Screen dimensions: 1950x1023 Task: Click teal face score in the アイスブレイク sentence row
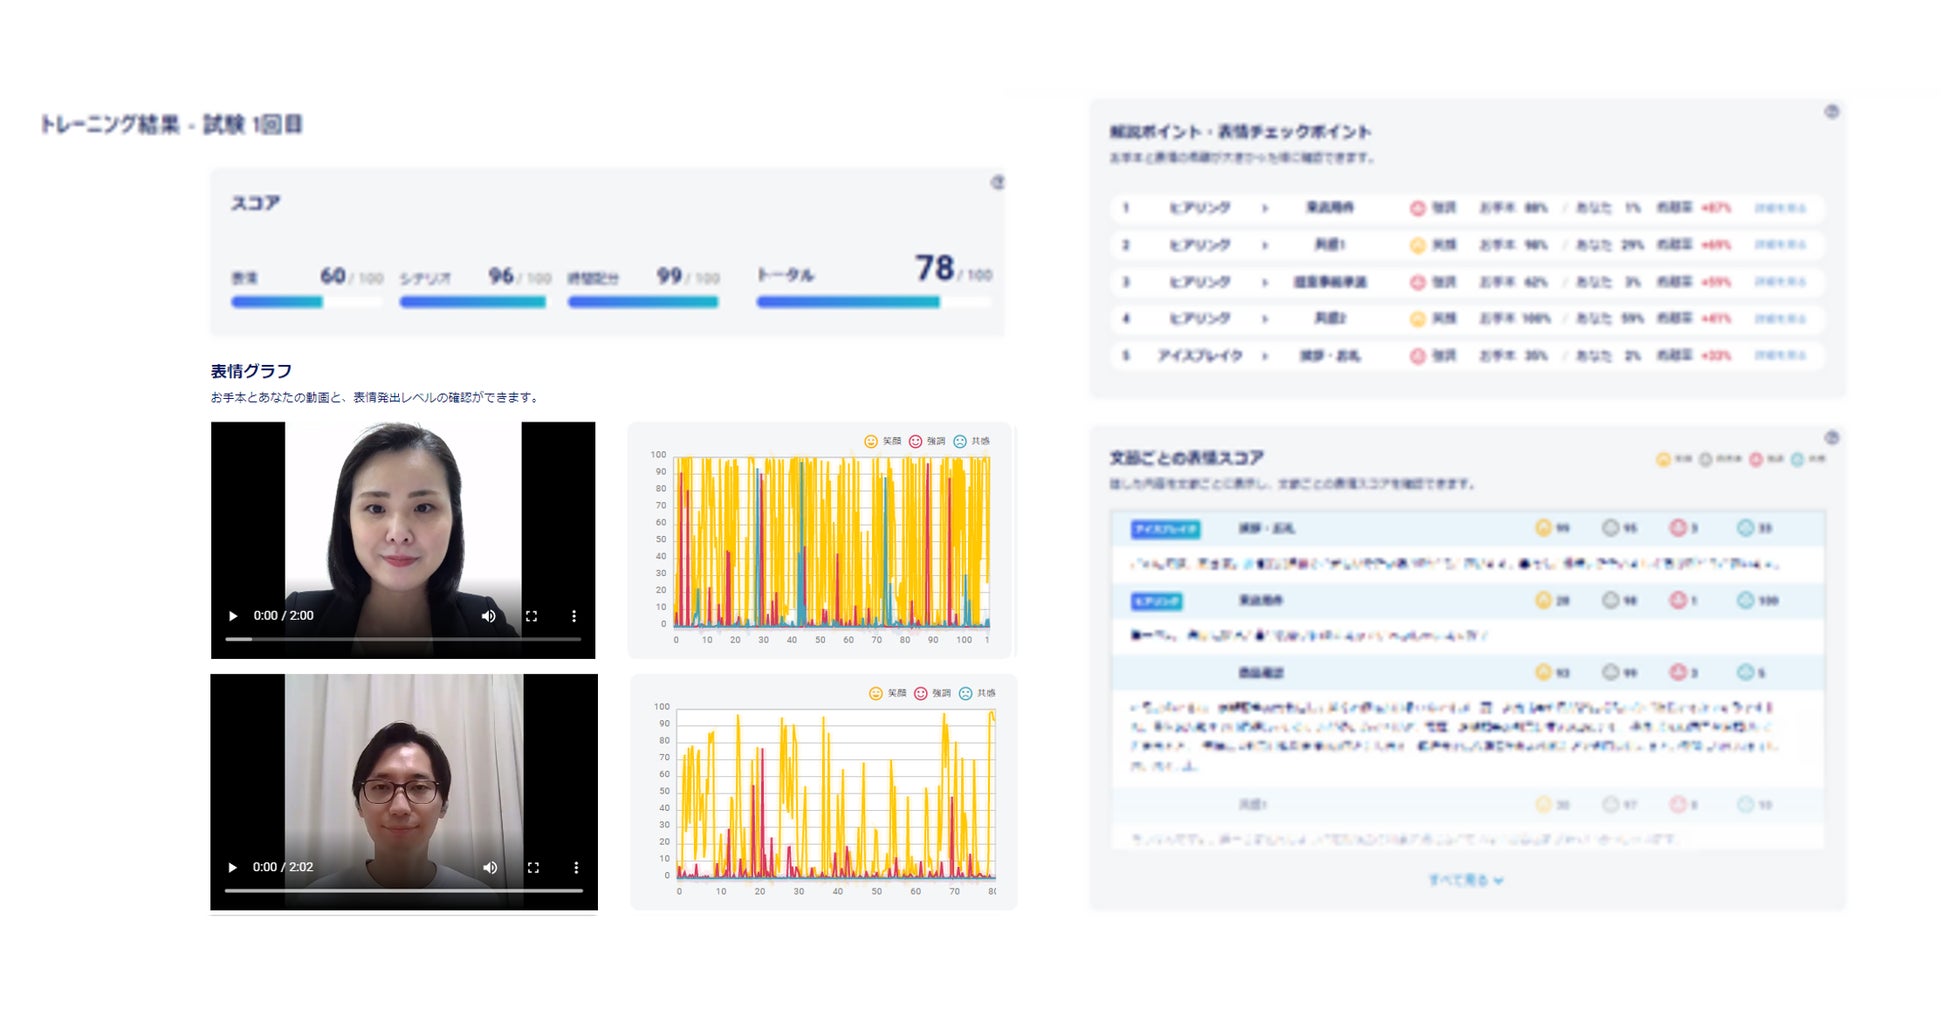tap(1754, 528)
